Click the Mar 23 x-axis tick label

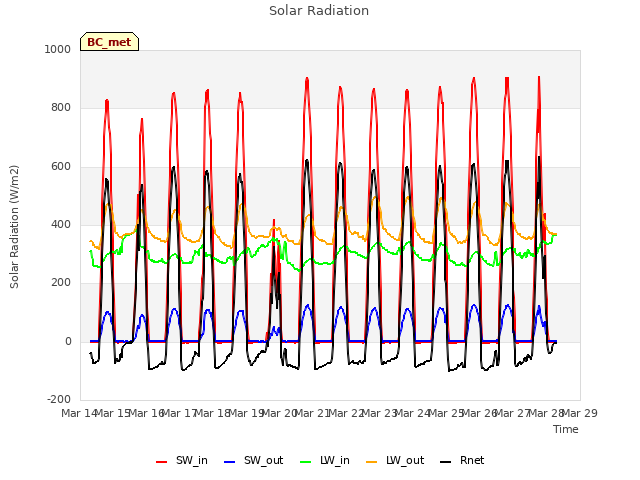click(x=380, y=413)
